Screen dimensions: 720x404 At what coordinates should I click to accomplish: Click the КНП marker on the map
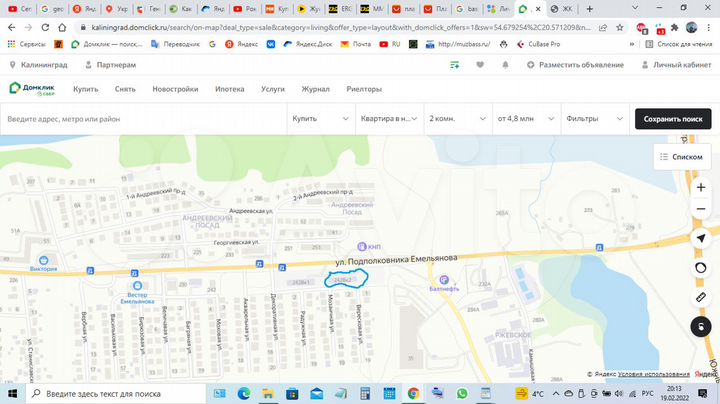[362, 247]
